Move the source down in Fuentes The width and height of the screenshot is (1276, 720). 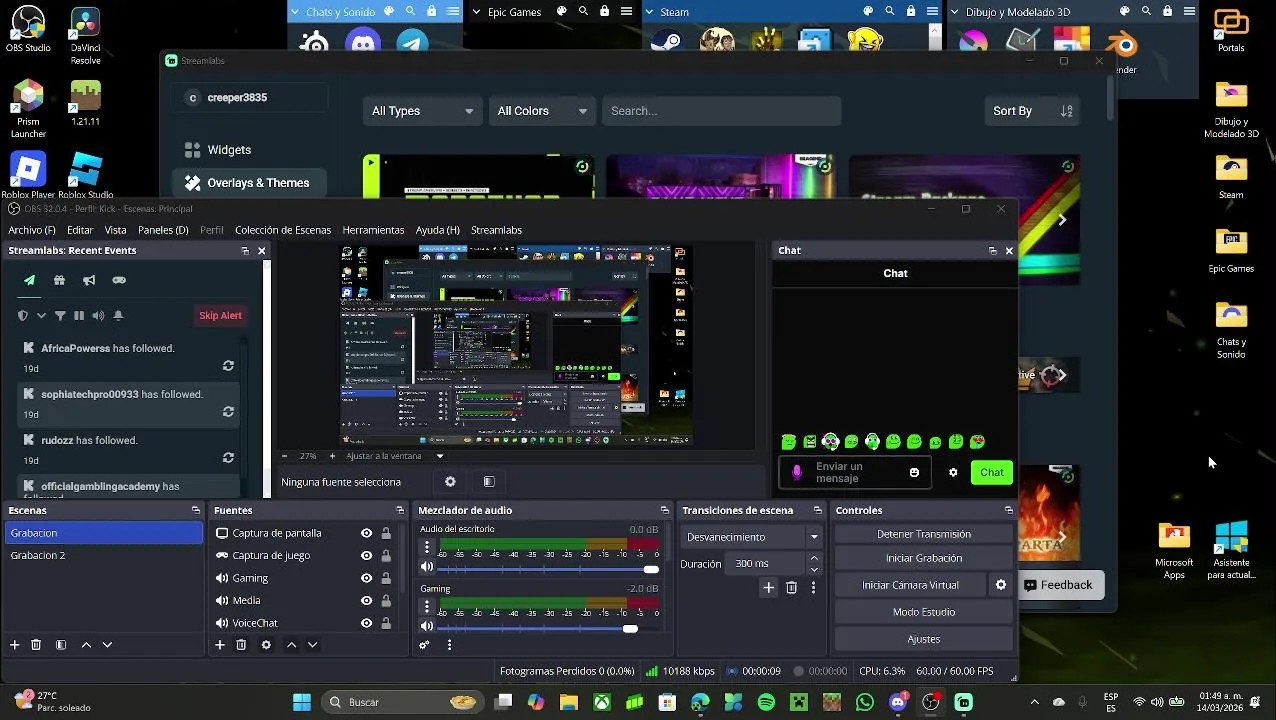(x=312, y=645)
